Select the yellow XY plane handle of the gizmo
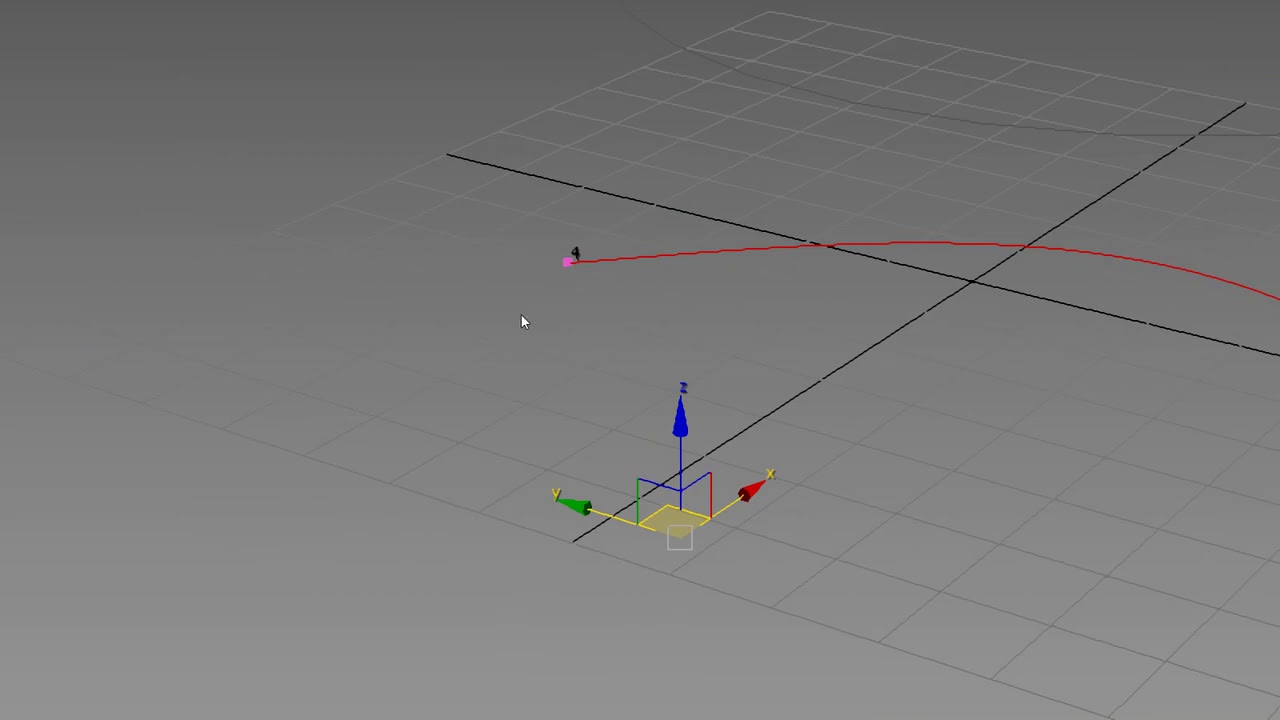 click(x=674, y=520)
